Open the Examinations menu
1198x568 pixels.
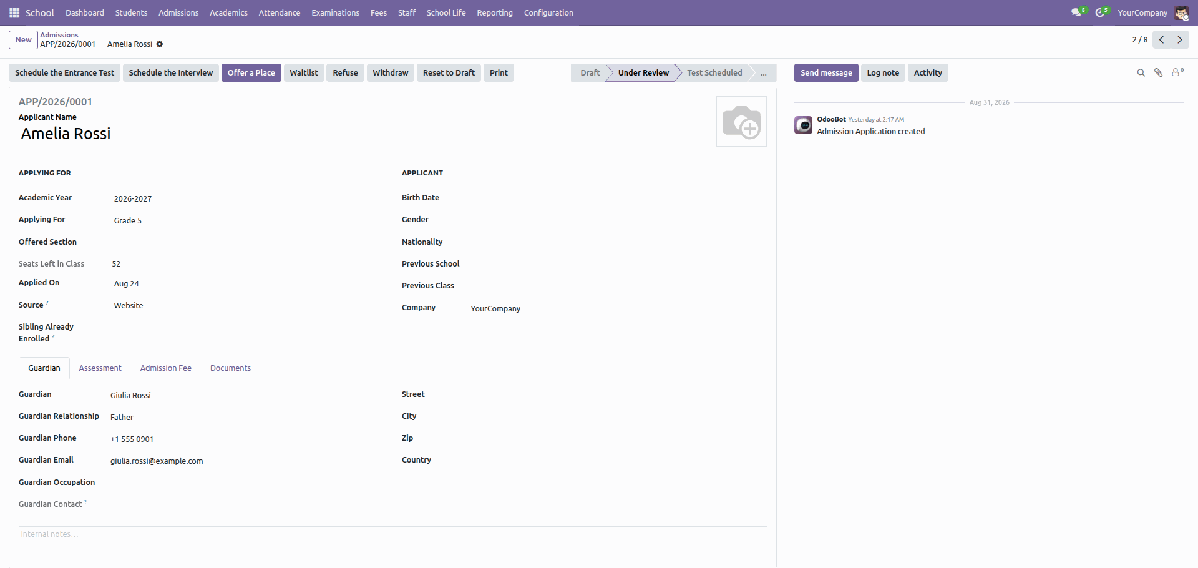pos(335,13)
